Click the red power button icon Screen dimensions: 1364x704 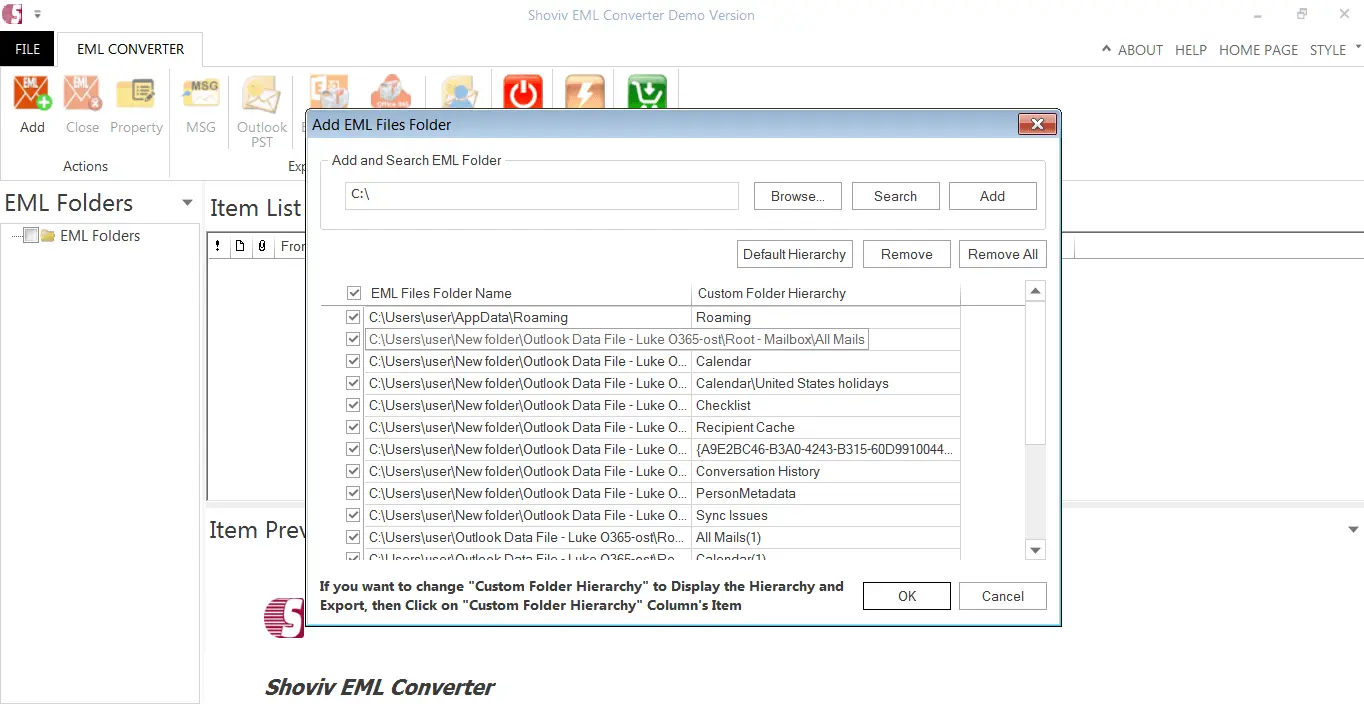(x=522, y=91)
